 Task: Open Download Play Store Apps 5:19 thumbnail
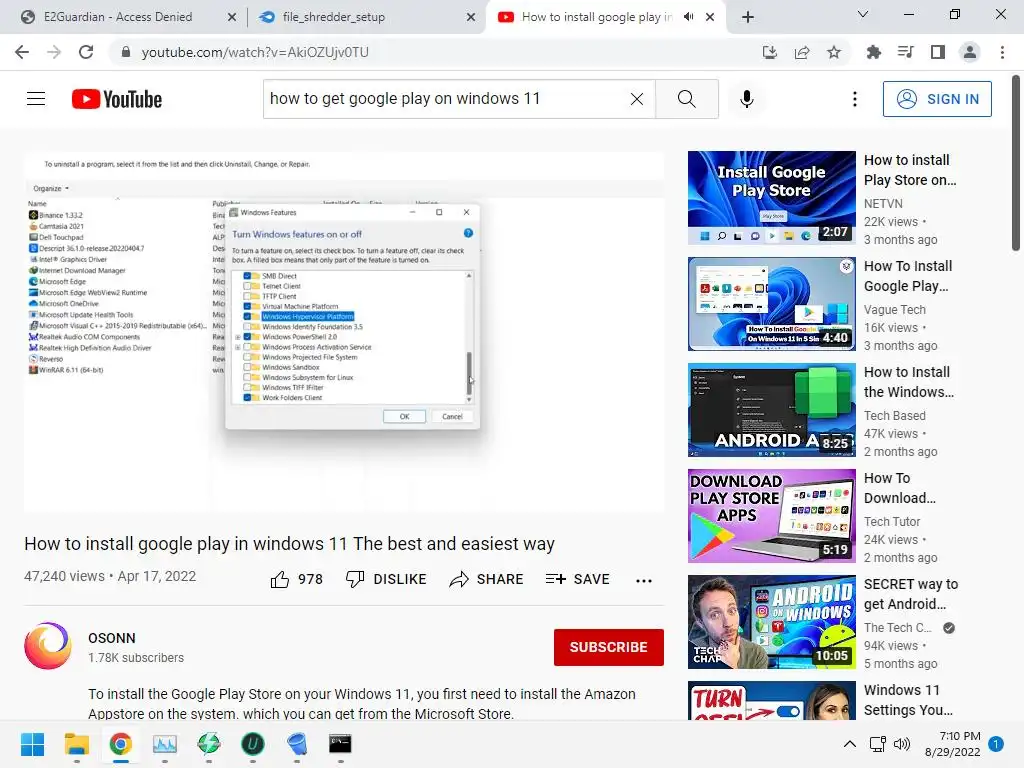coord(771,515)
